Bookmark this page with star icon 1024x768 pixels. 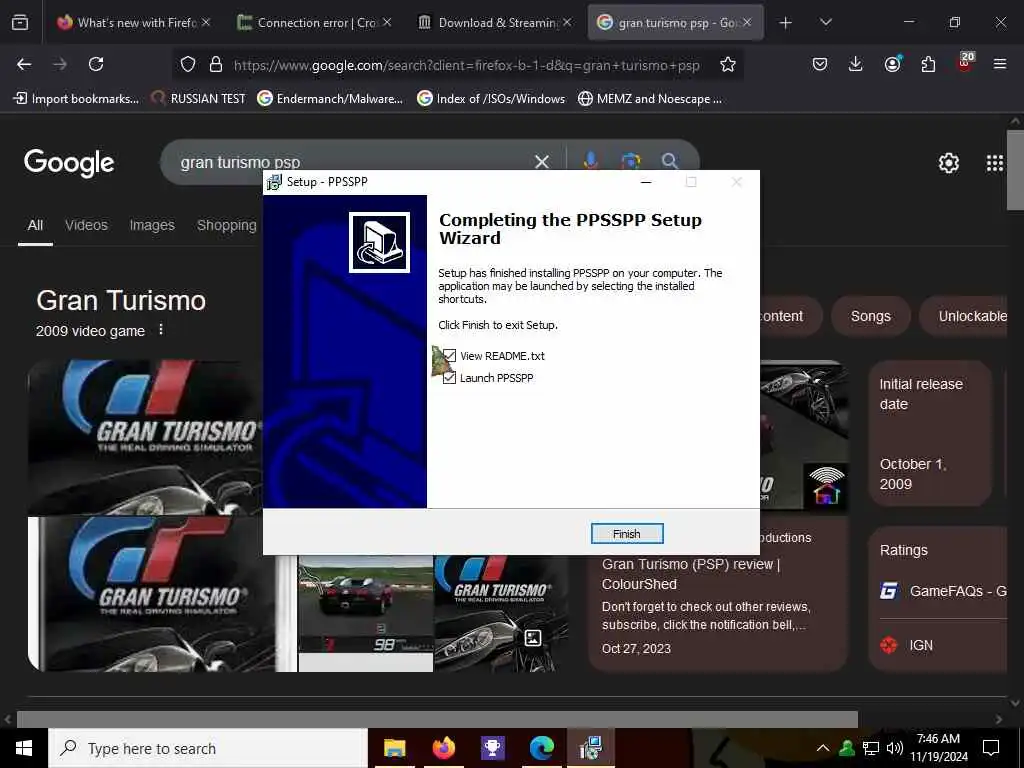728,64
